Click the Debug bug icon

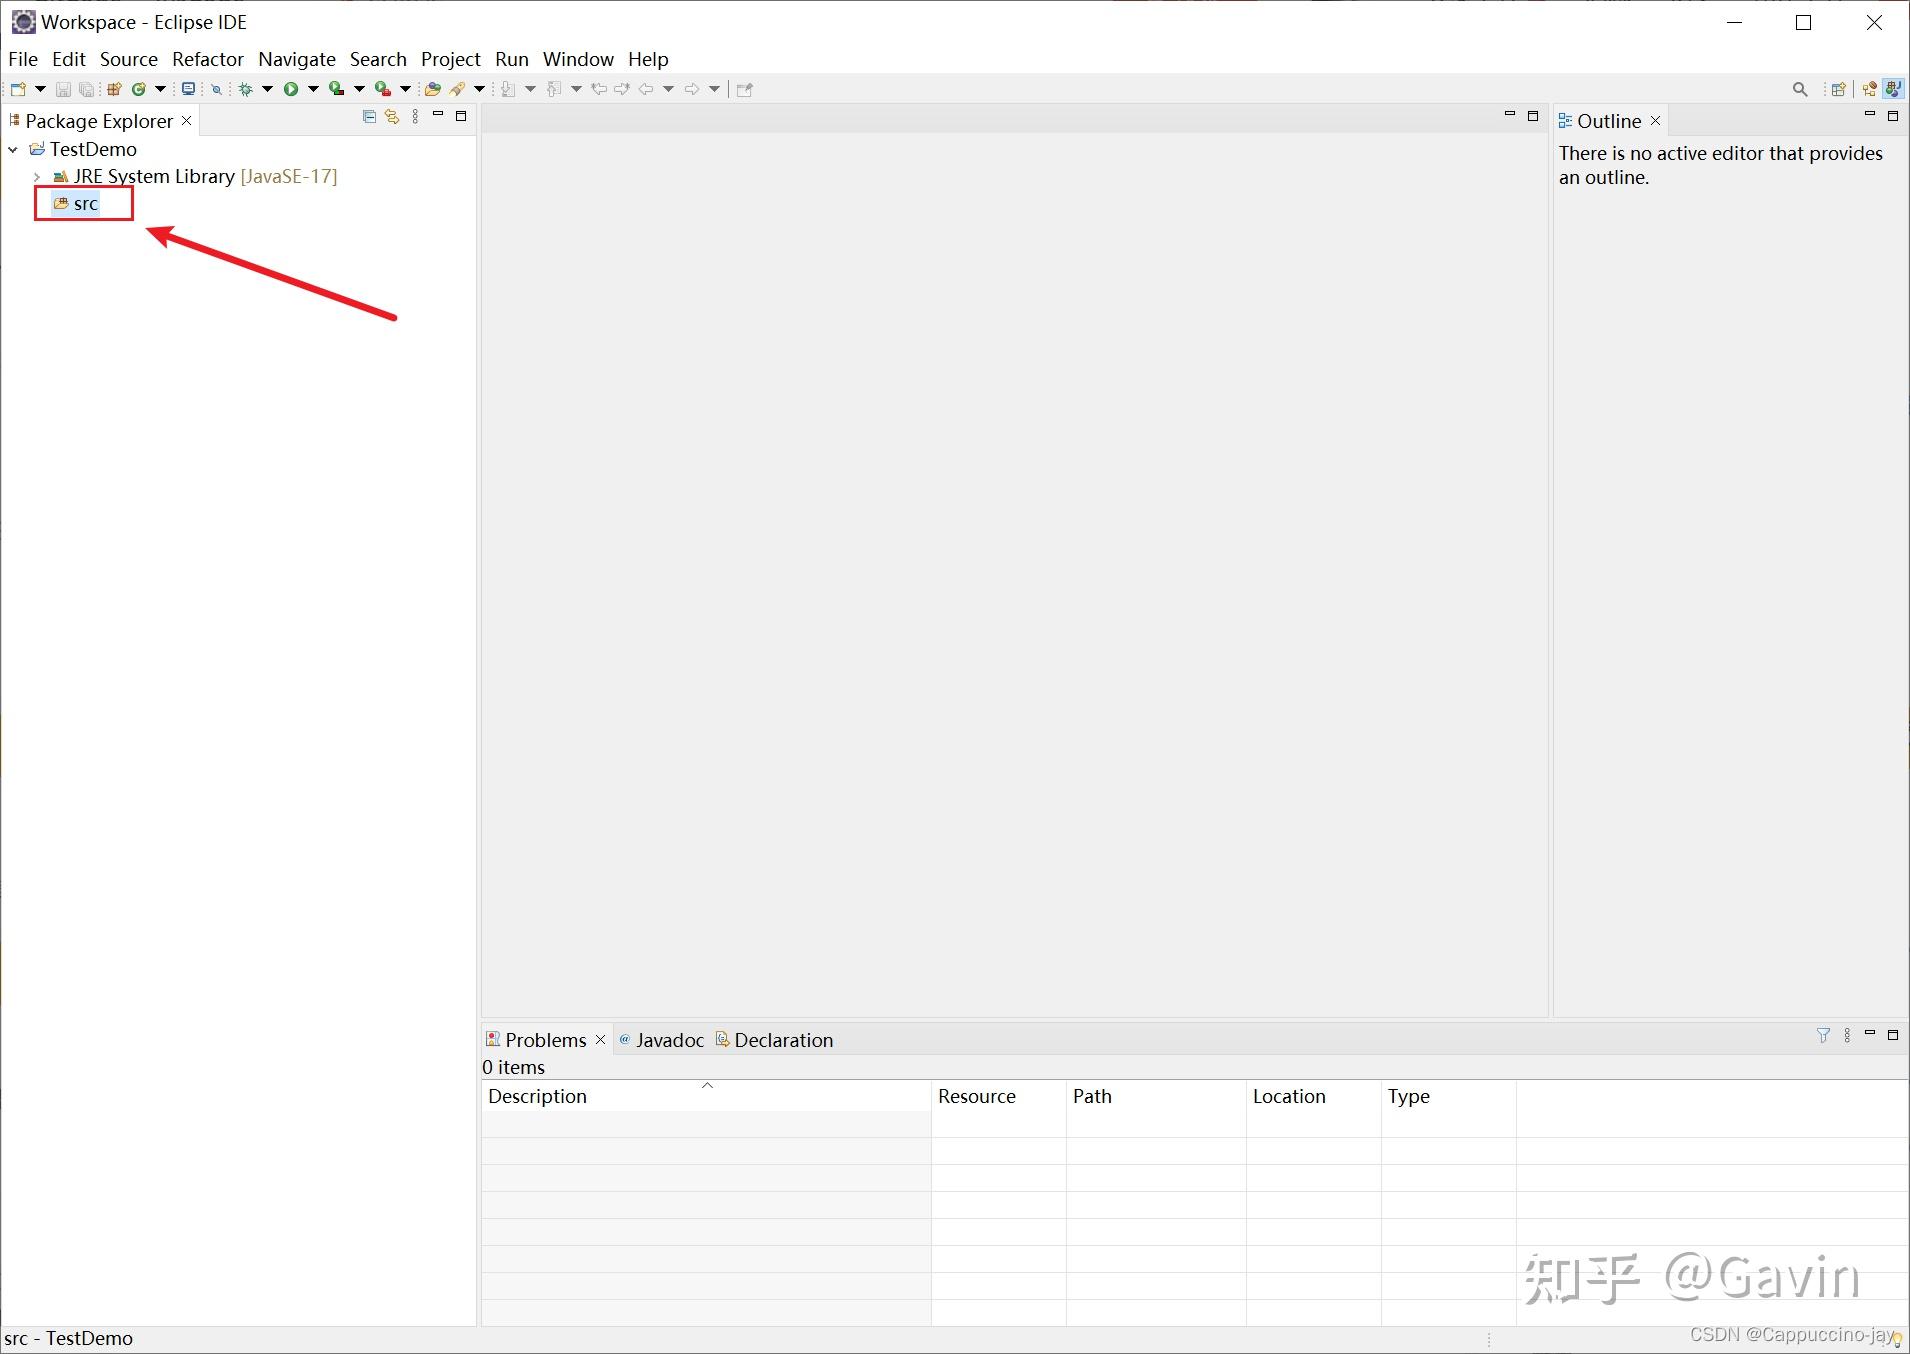[245, 89]
